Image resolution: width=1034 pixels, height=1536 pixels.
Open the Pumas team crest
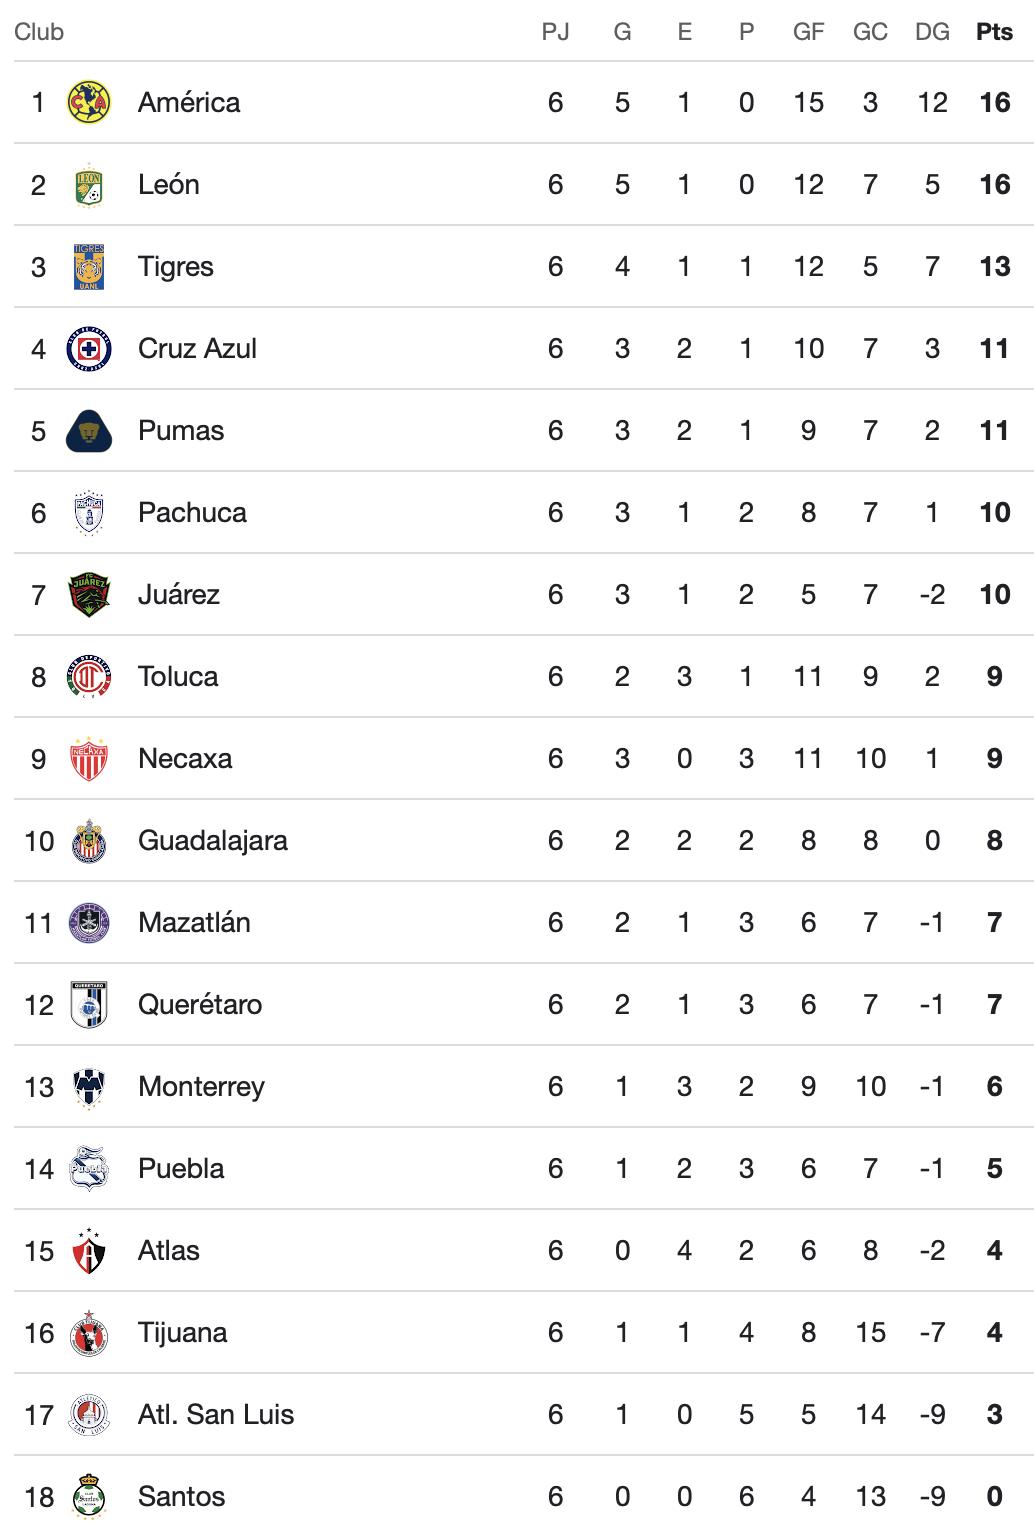click(88, 431)
